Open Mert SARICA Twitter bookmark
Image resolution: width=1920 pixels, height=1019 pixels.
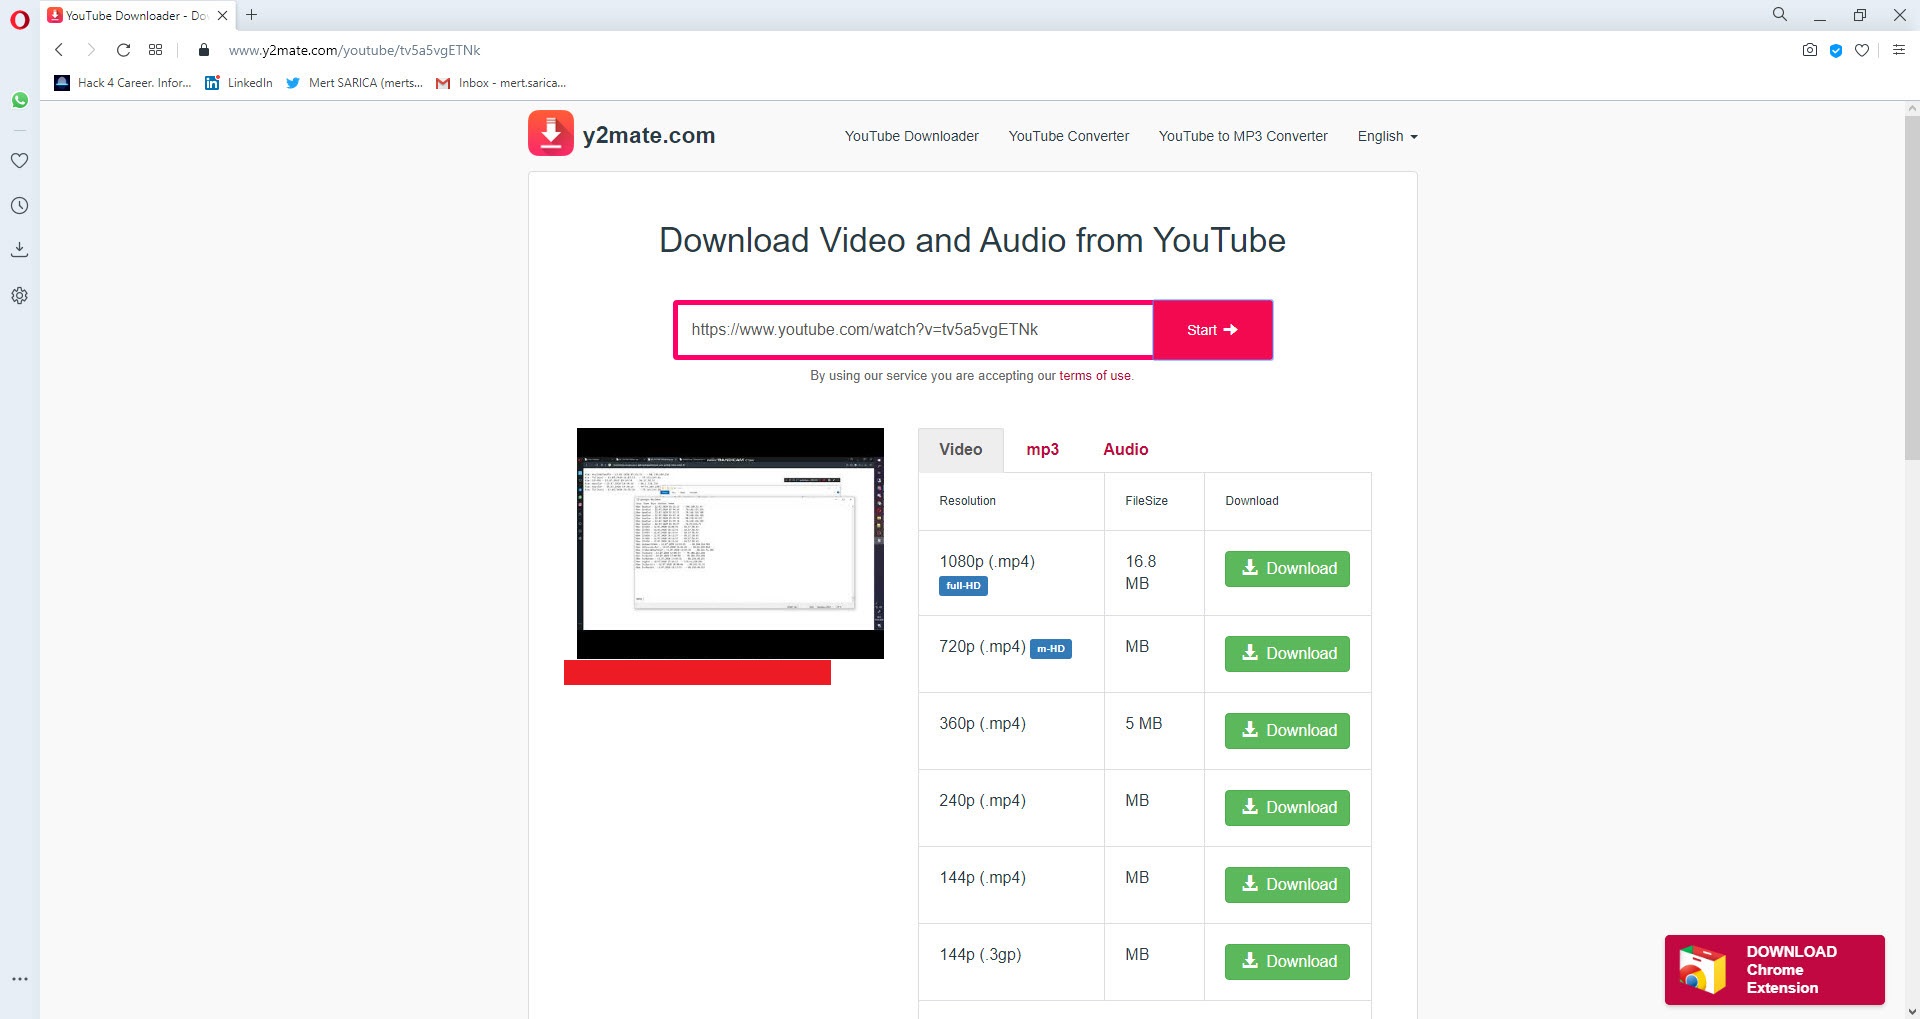click(x=354, y=83)
